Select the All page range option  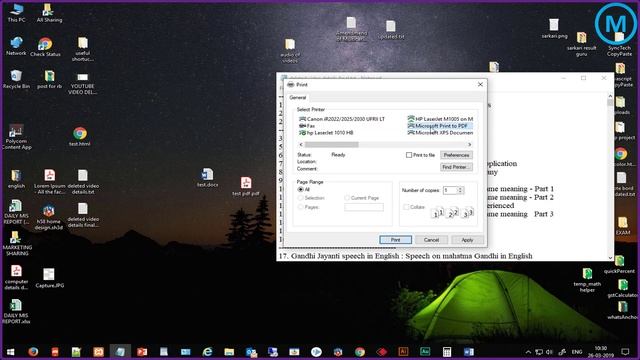pos(304,189)
